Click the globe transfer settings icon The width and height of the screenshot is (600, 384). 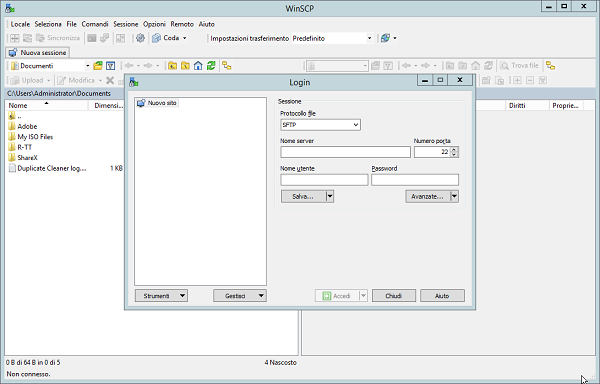pyautogui.click(x=385, y=38)
